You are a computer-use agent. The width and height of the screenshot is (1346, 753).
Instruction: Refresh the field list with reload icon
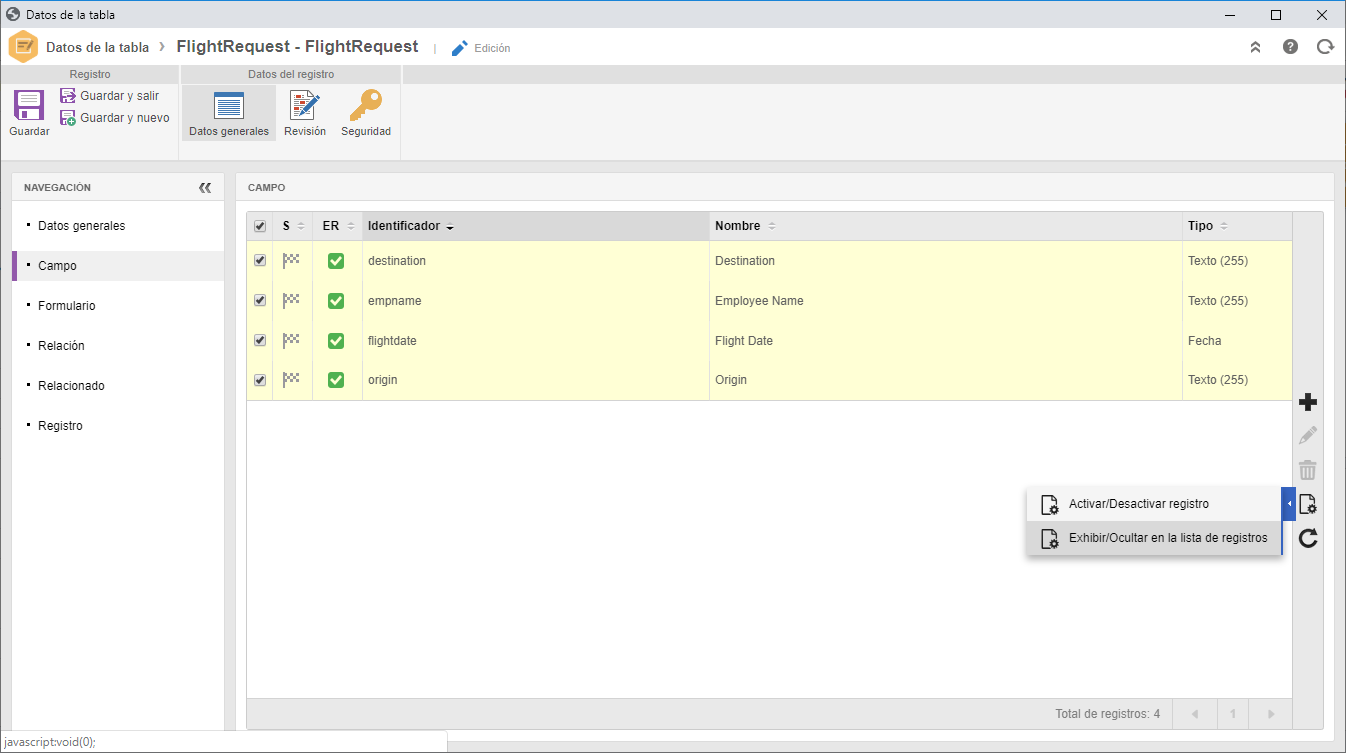[1308, 539]
